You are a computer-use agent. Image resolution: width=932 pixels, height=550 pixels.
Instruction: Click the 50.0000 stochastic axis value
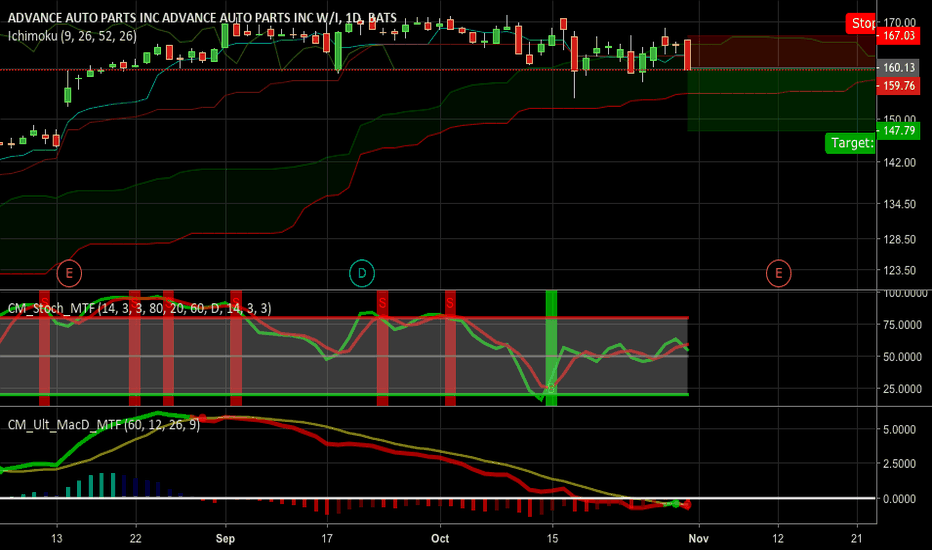point(902,357)
